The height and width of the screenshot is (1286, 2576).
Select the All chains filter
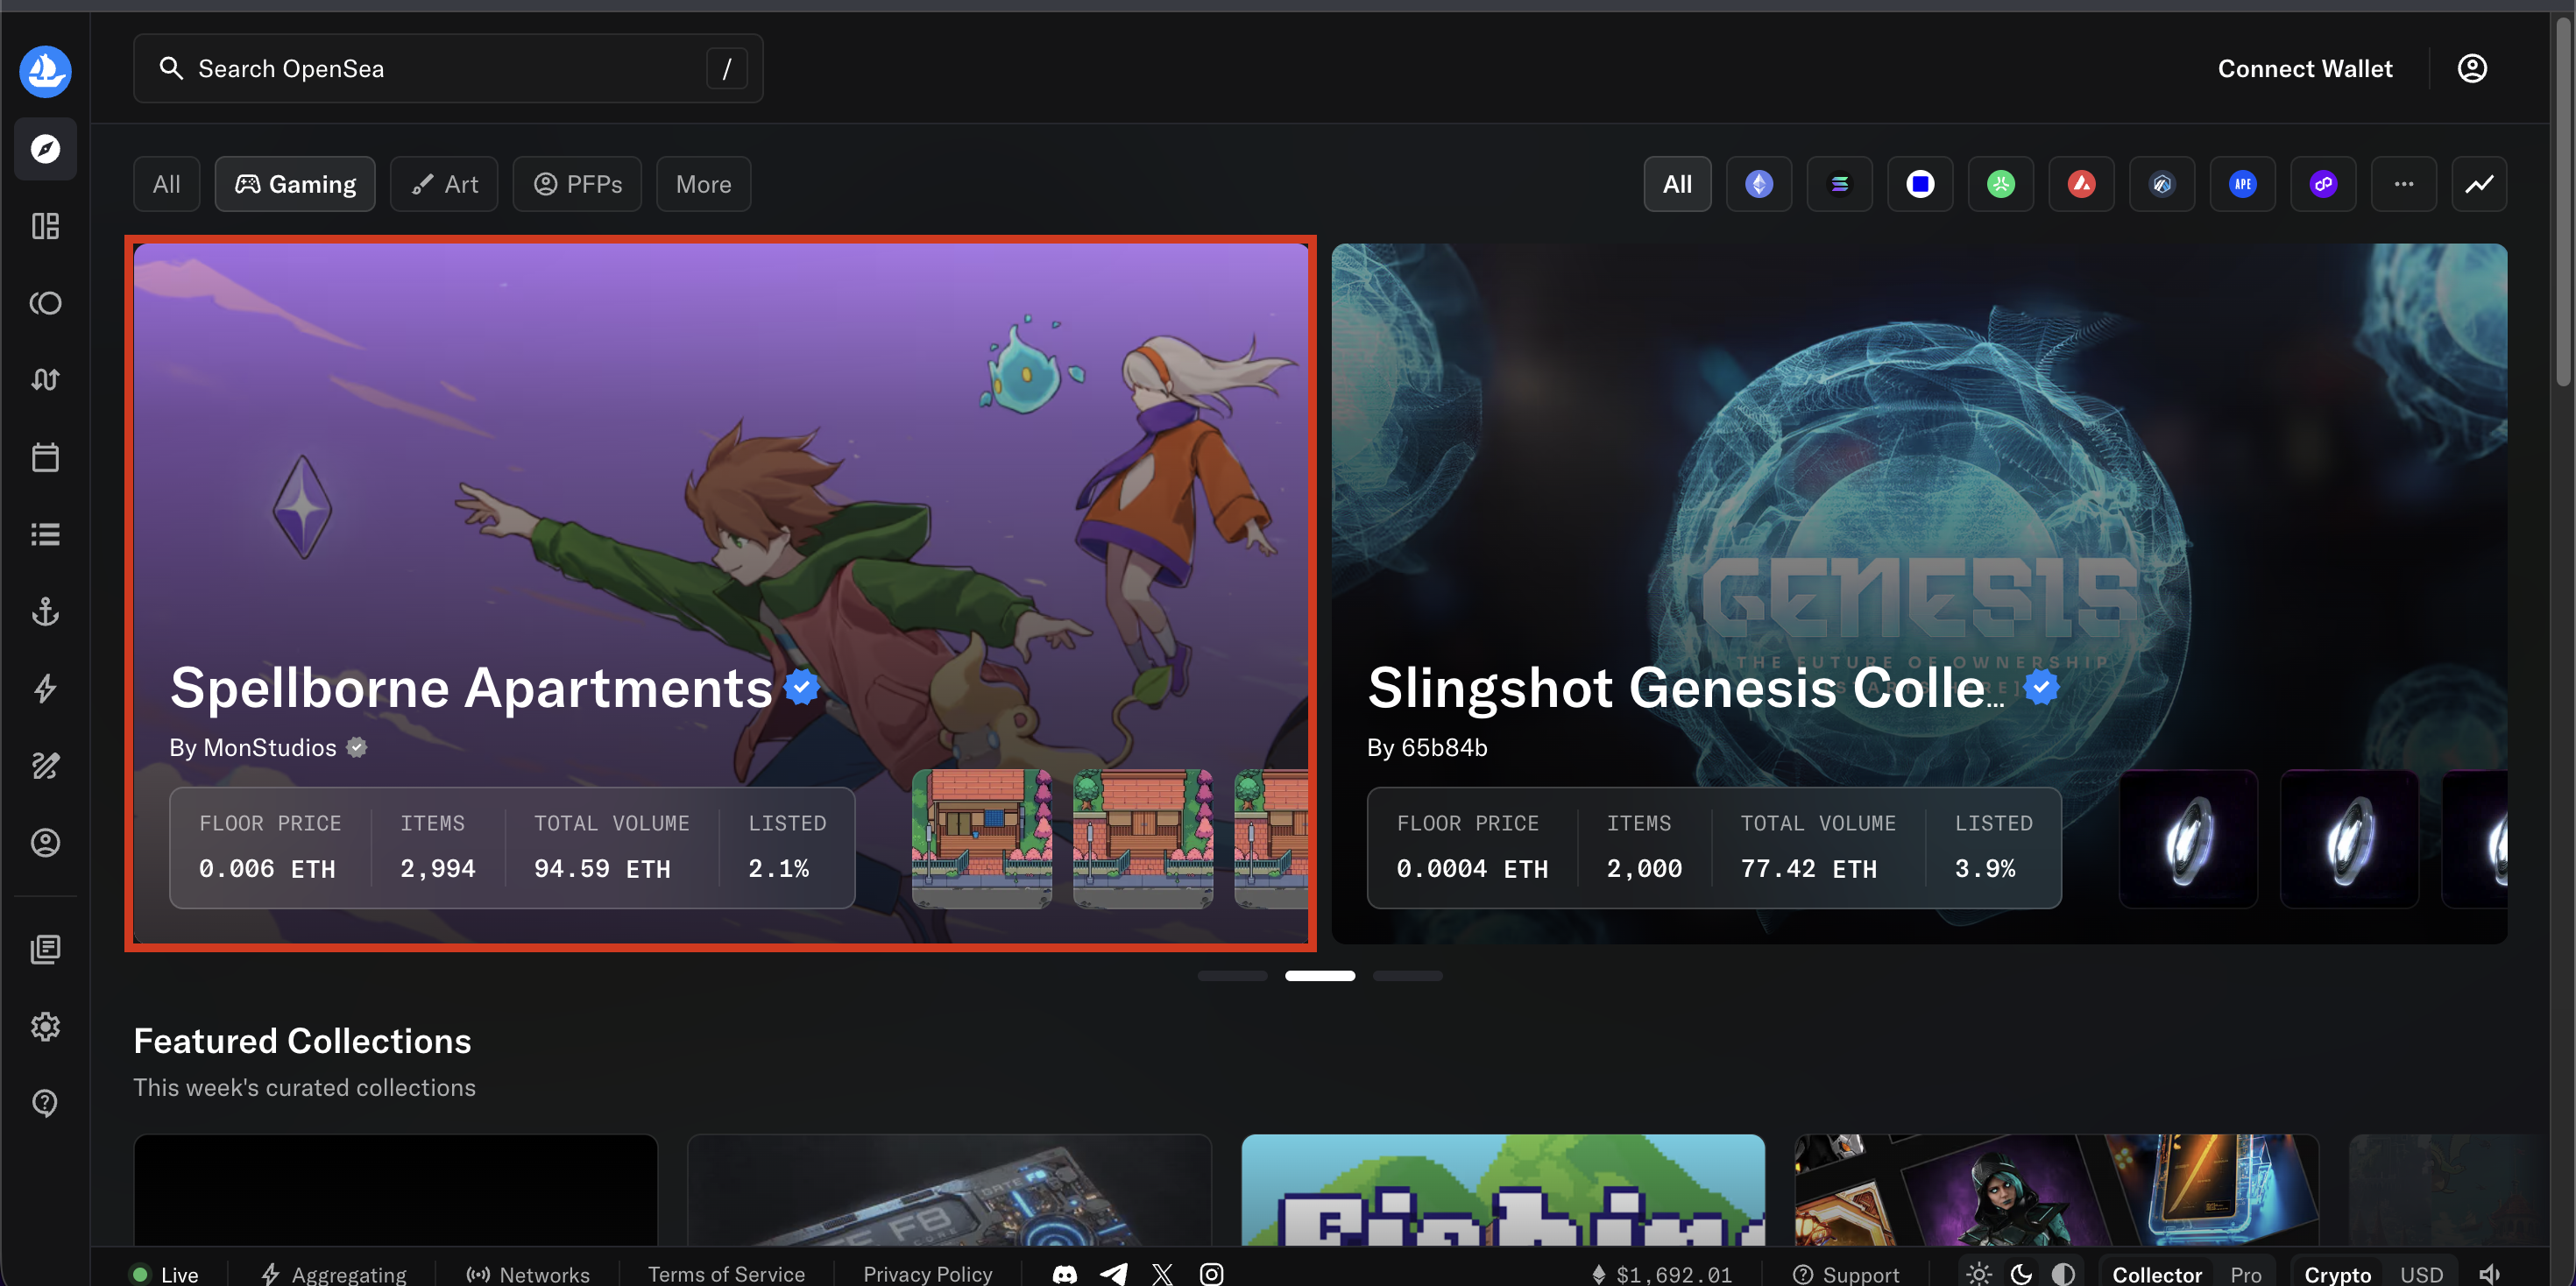pos(1677,184)
